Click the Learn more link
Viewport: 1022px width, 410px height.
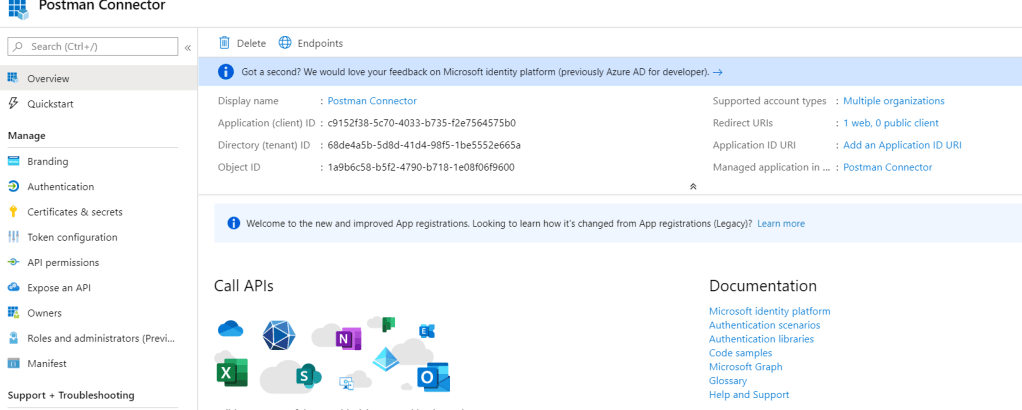(781, 224)
